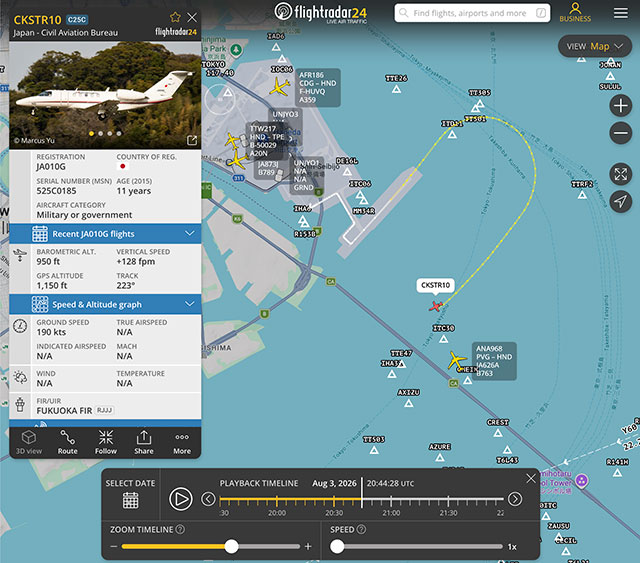Click the CREST waypoint triangle

(x=498, y=433)
